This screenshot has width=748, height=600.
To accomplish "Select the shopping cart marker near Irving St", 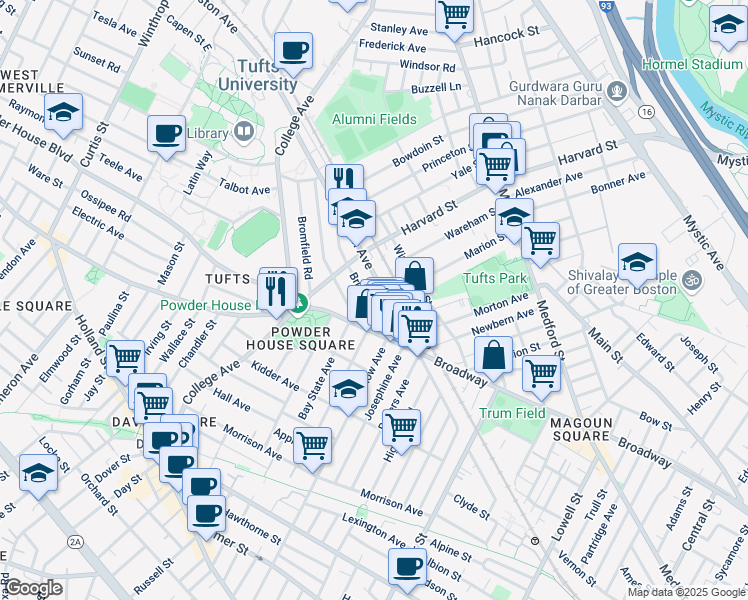I will pos(126,360).
